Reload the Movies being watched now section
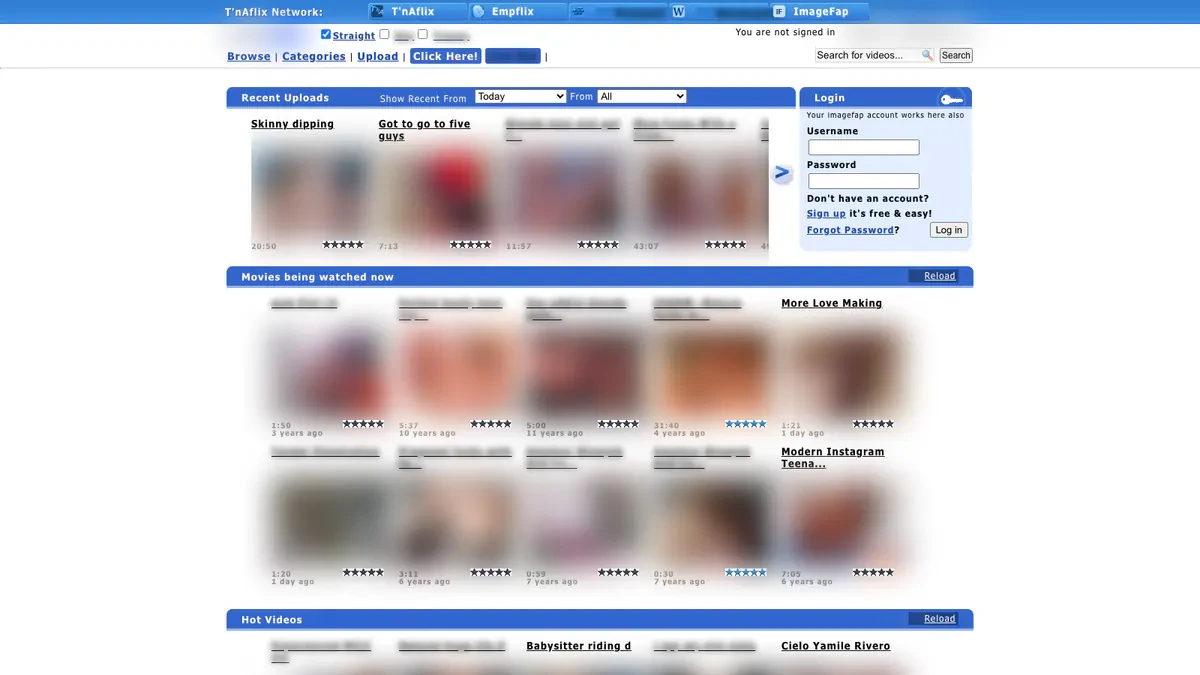 [939, 276]
